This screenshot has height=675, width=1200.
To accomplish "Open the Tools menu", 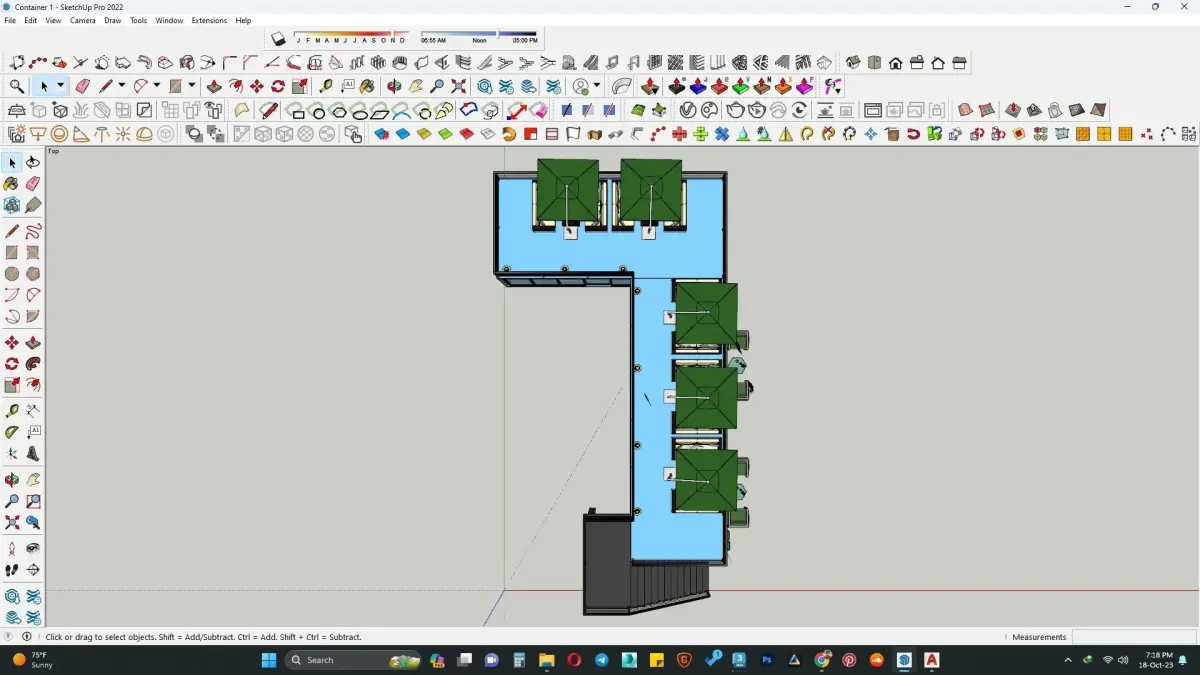I will point(139,20).
